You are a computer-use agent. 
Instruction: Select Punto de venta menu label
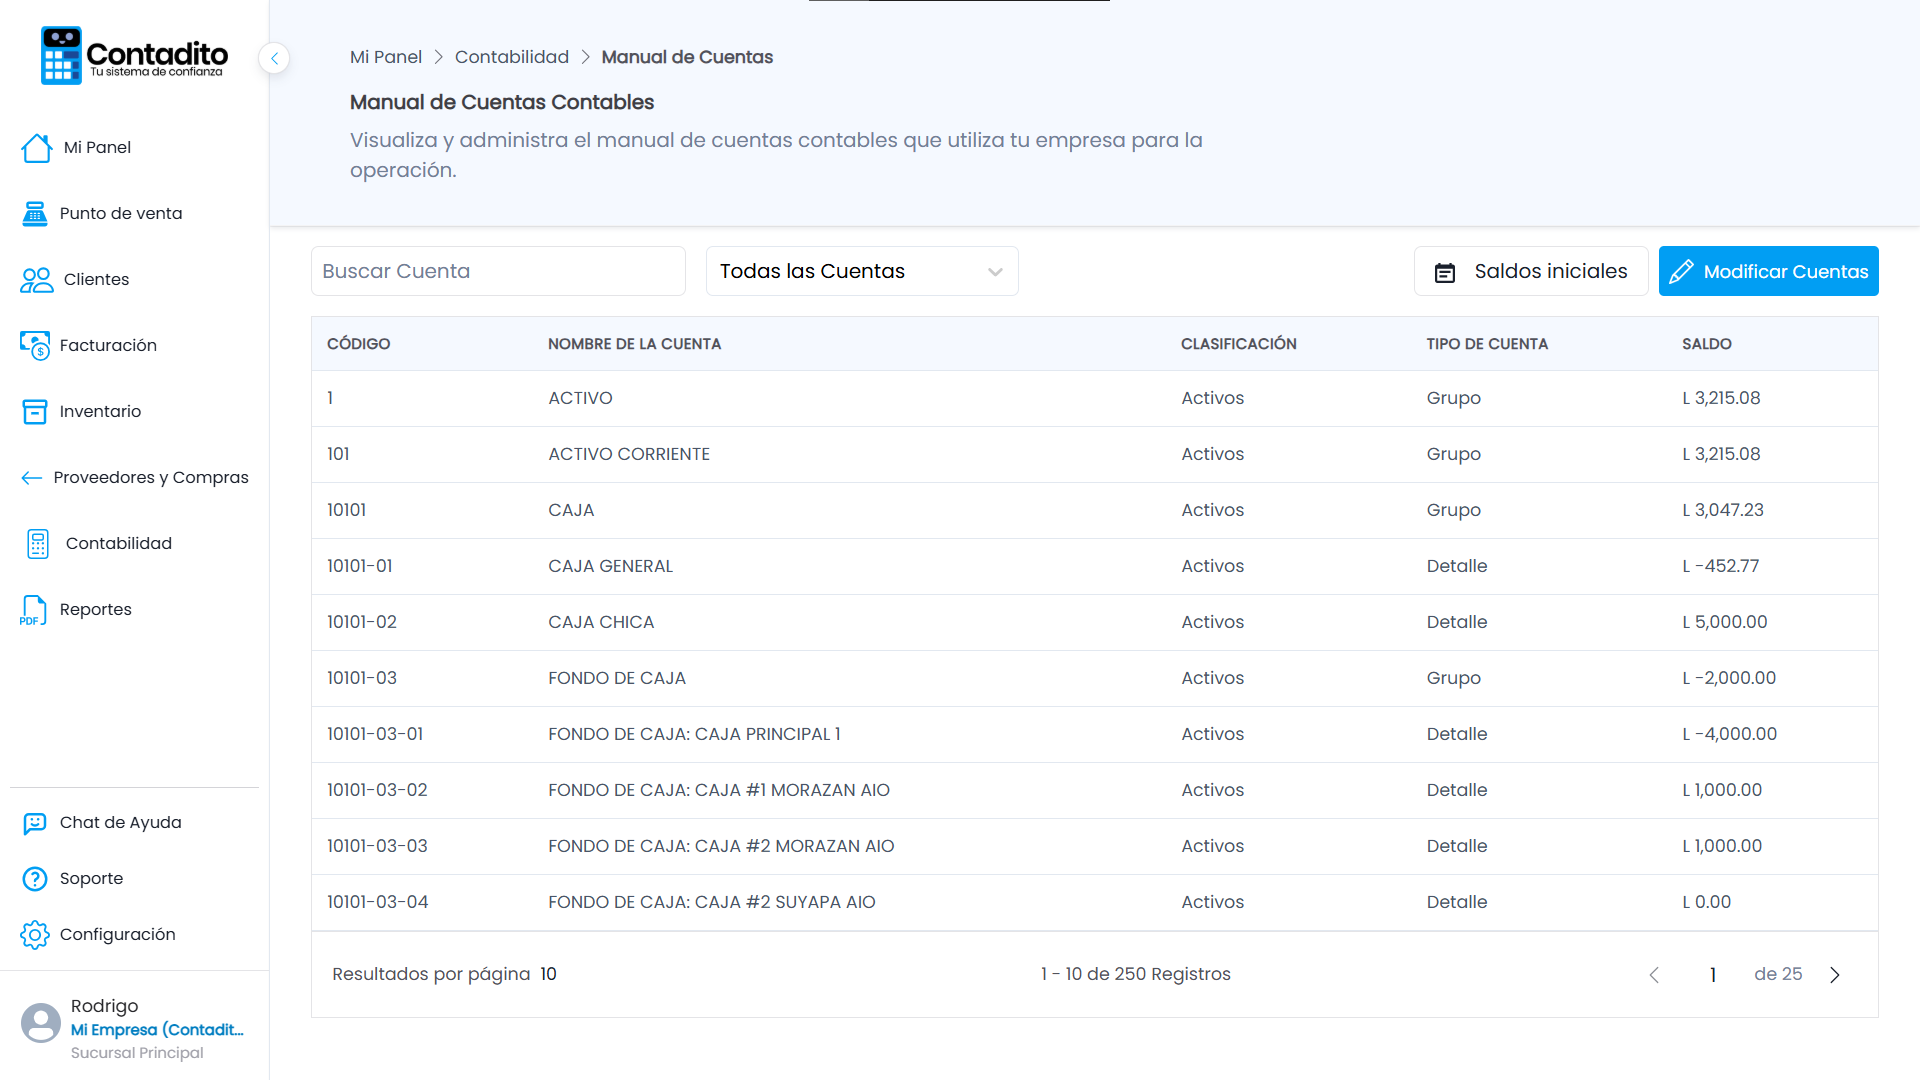(x=121, y=213)
